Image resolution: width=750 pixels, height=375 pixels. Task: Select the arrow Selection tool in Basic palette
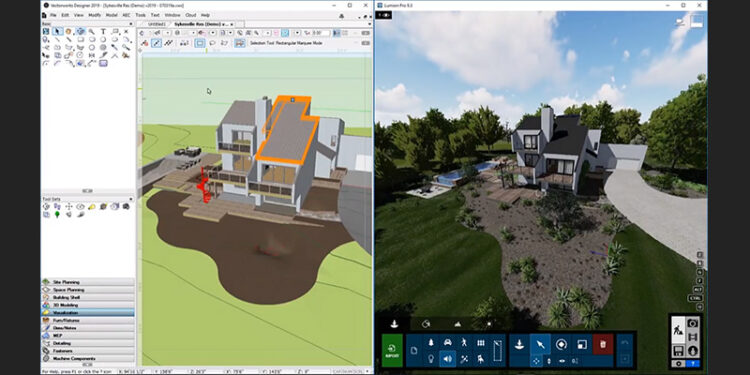(x=57, y=32)
